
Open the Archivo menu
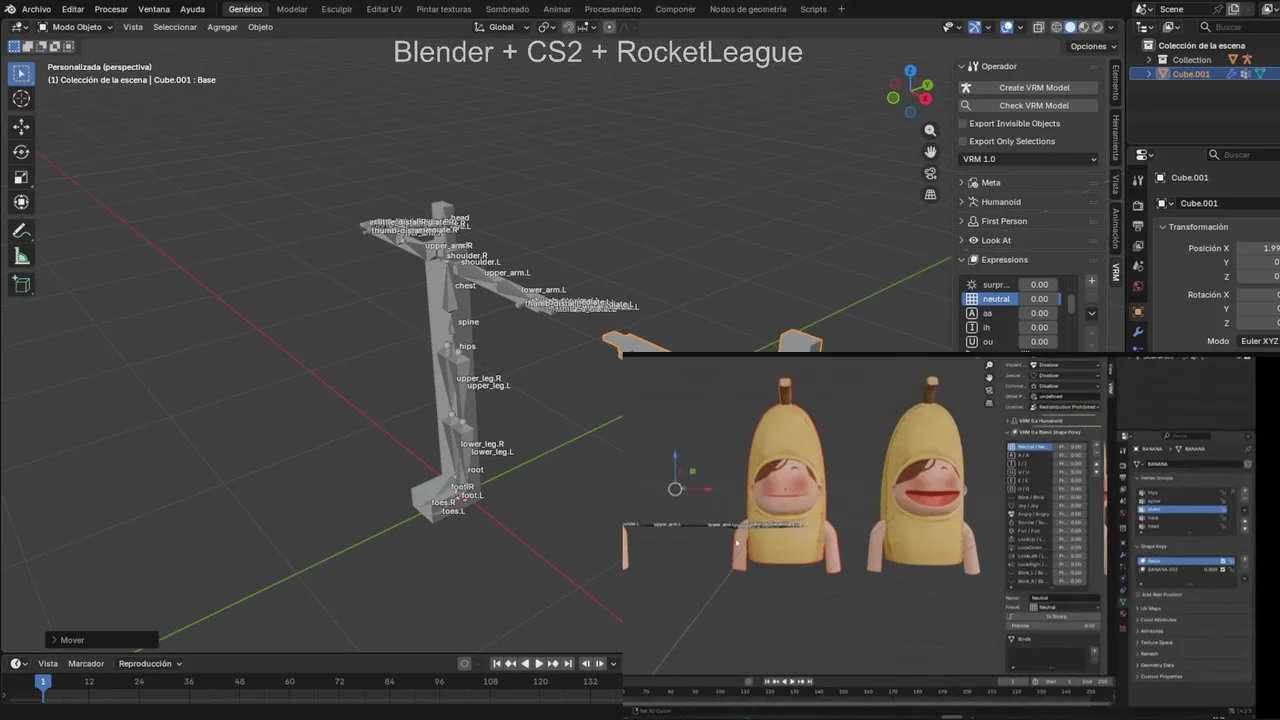tap(36, 9)
